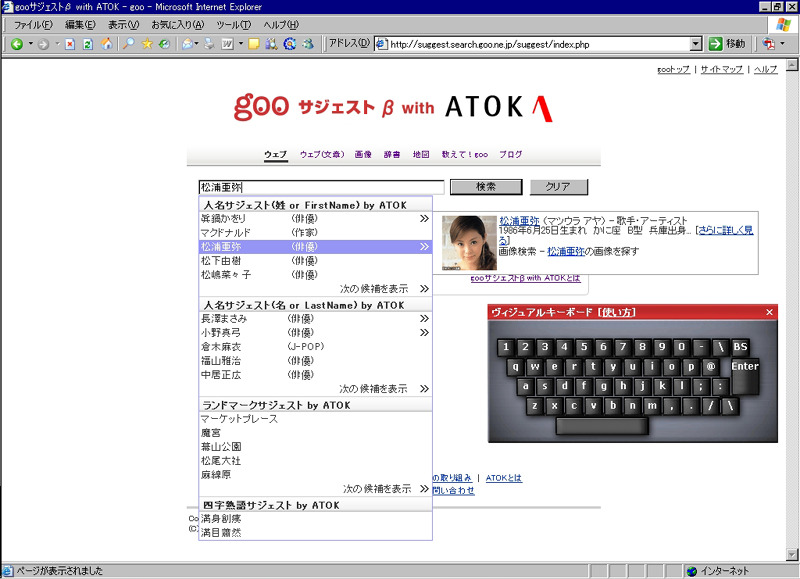The image size is (800, 579).
Task: Click the yellow note toolbar icon
Action: tap(254, 44)
